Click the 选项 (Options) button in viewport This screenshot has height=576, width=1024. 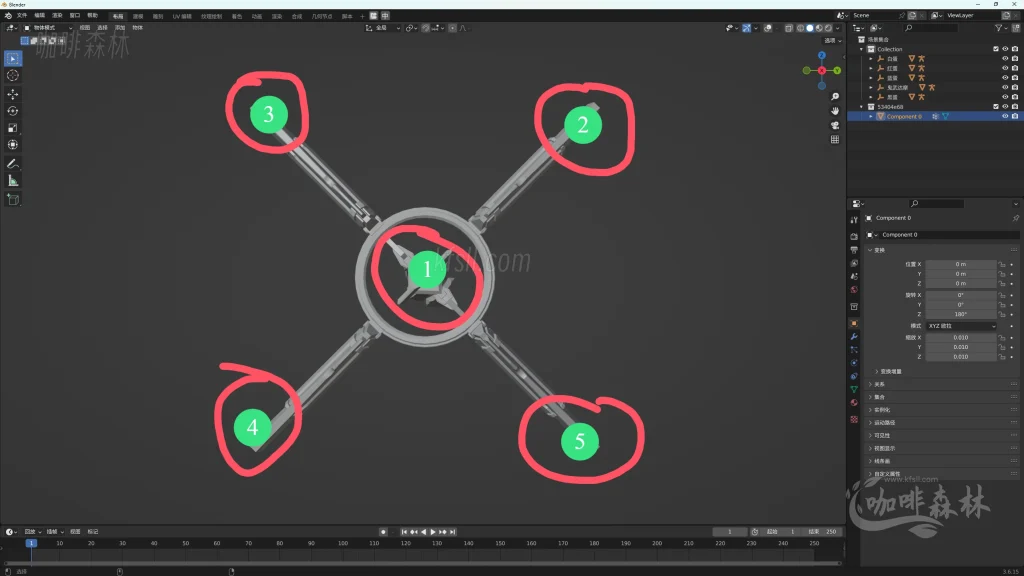[829, 40]
